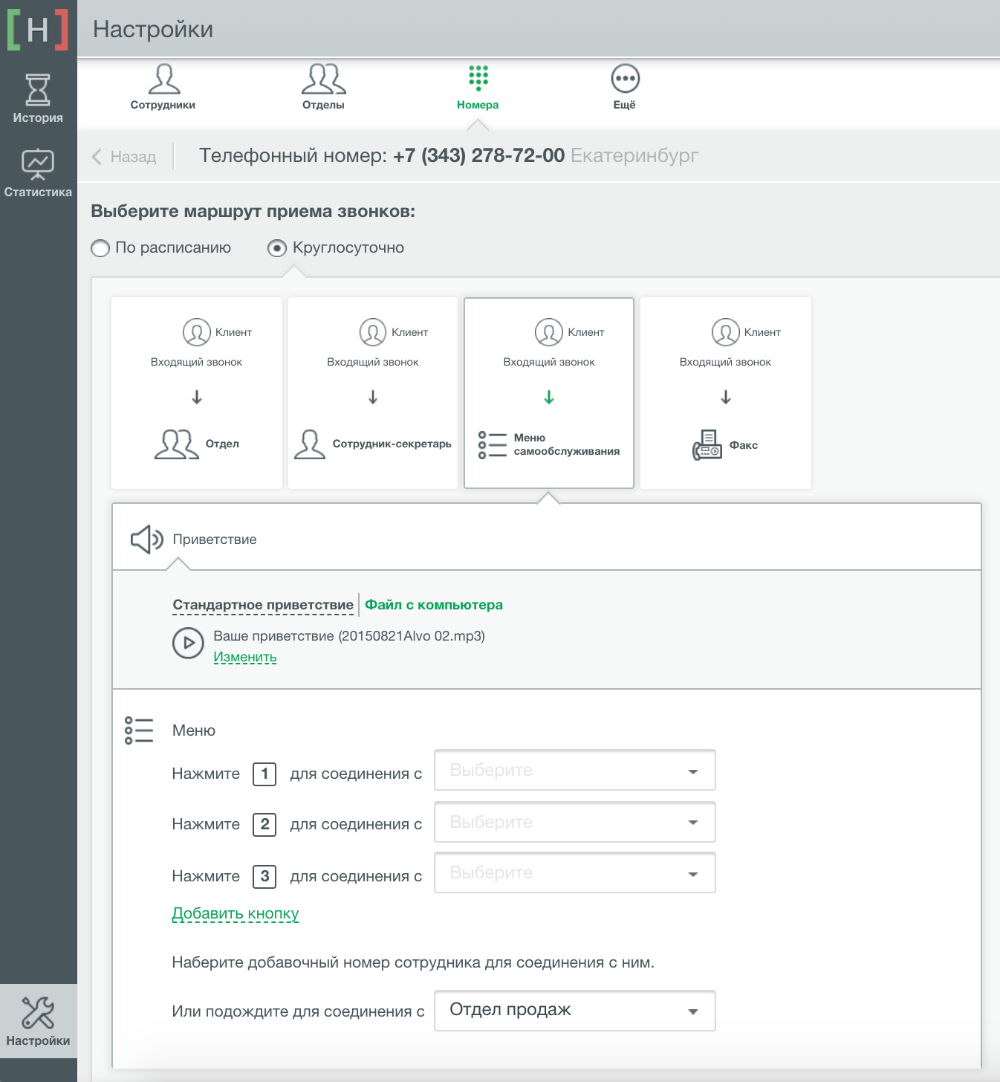Click the person icon beside Сотрудник-секретарь
Screen dimensions: 1000x1082
point(309,444)
